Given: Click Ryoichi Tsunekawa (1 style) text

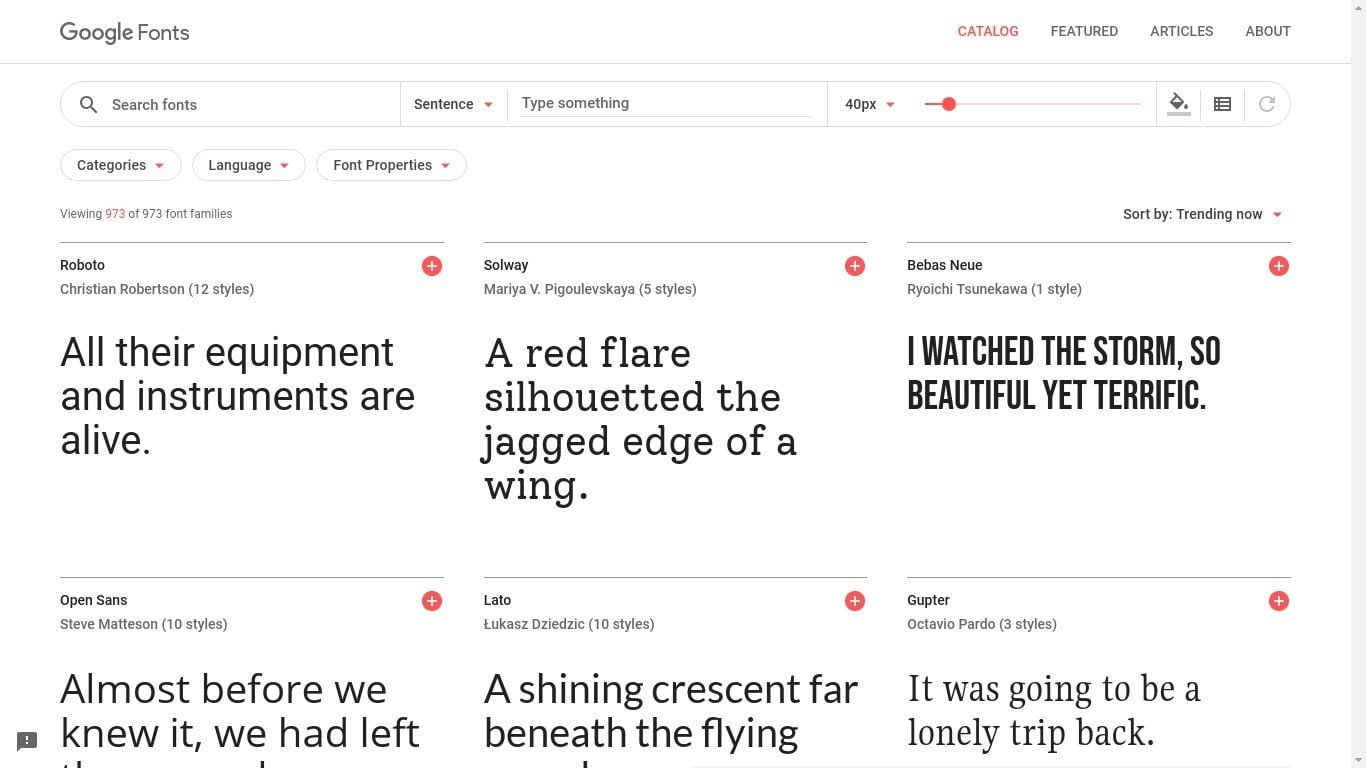Looking at the screenshot, I should tap(994, 289).
